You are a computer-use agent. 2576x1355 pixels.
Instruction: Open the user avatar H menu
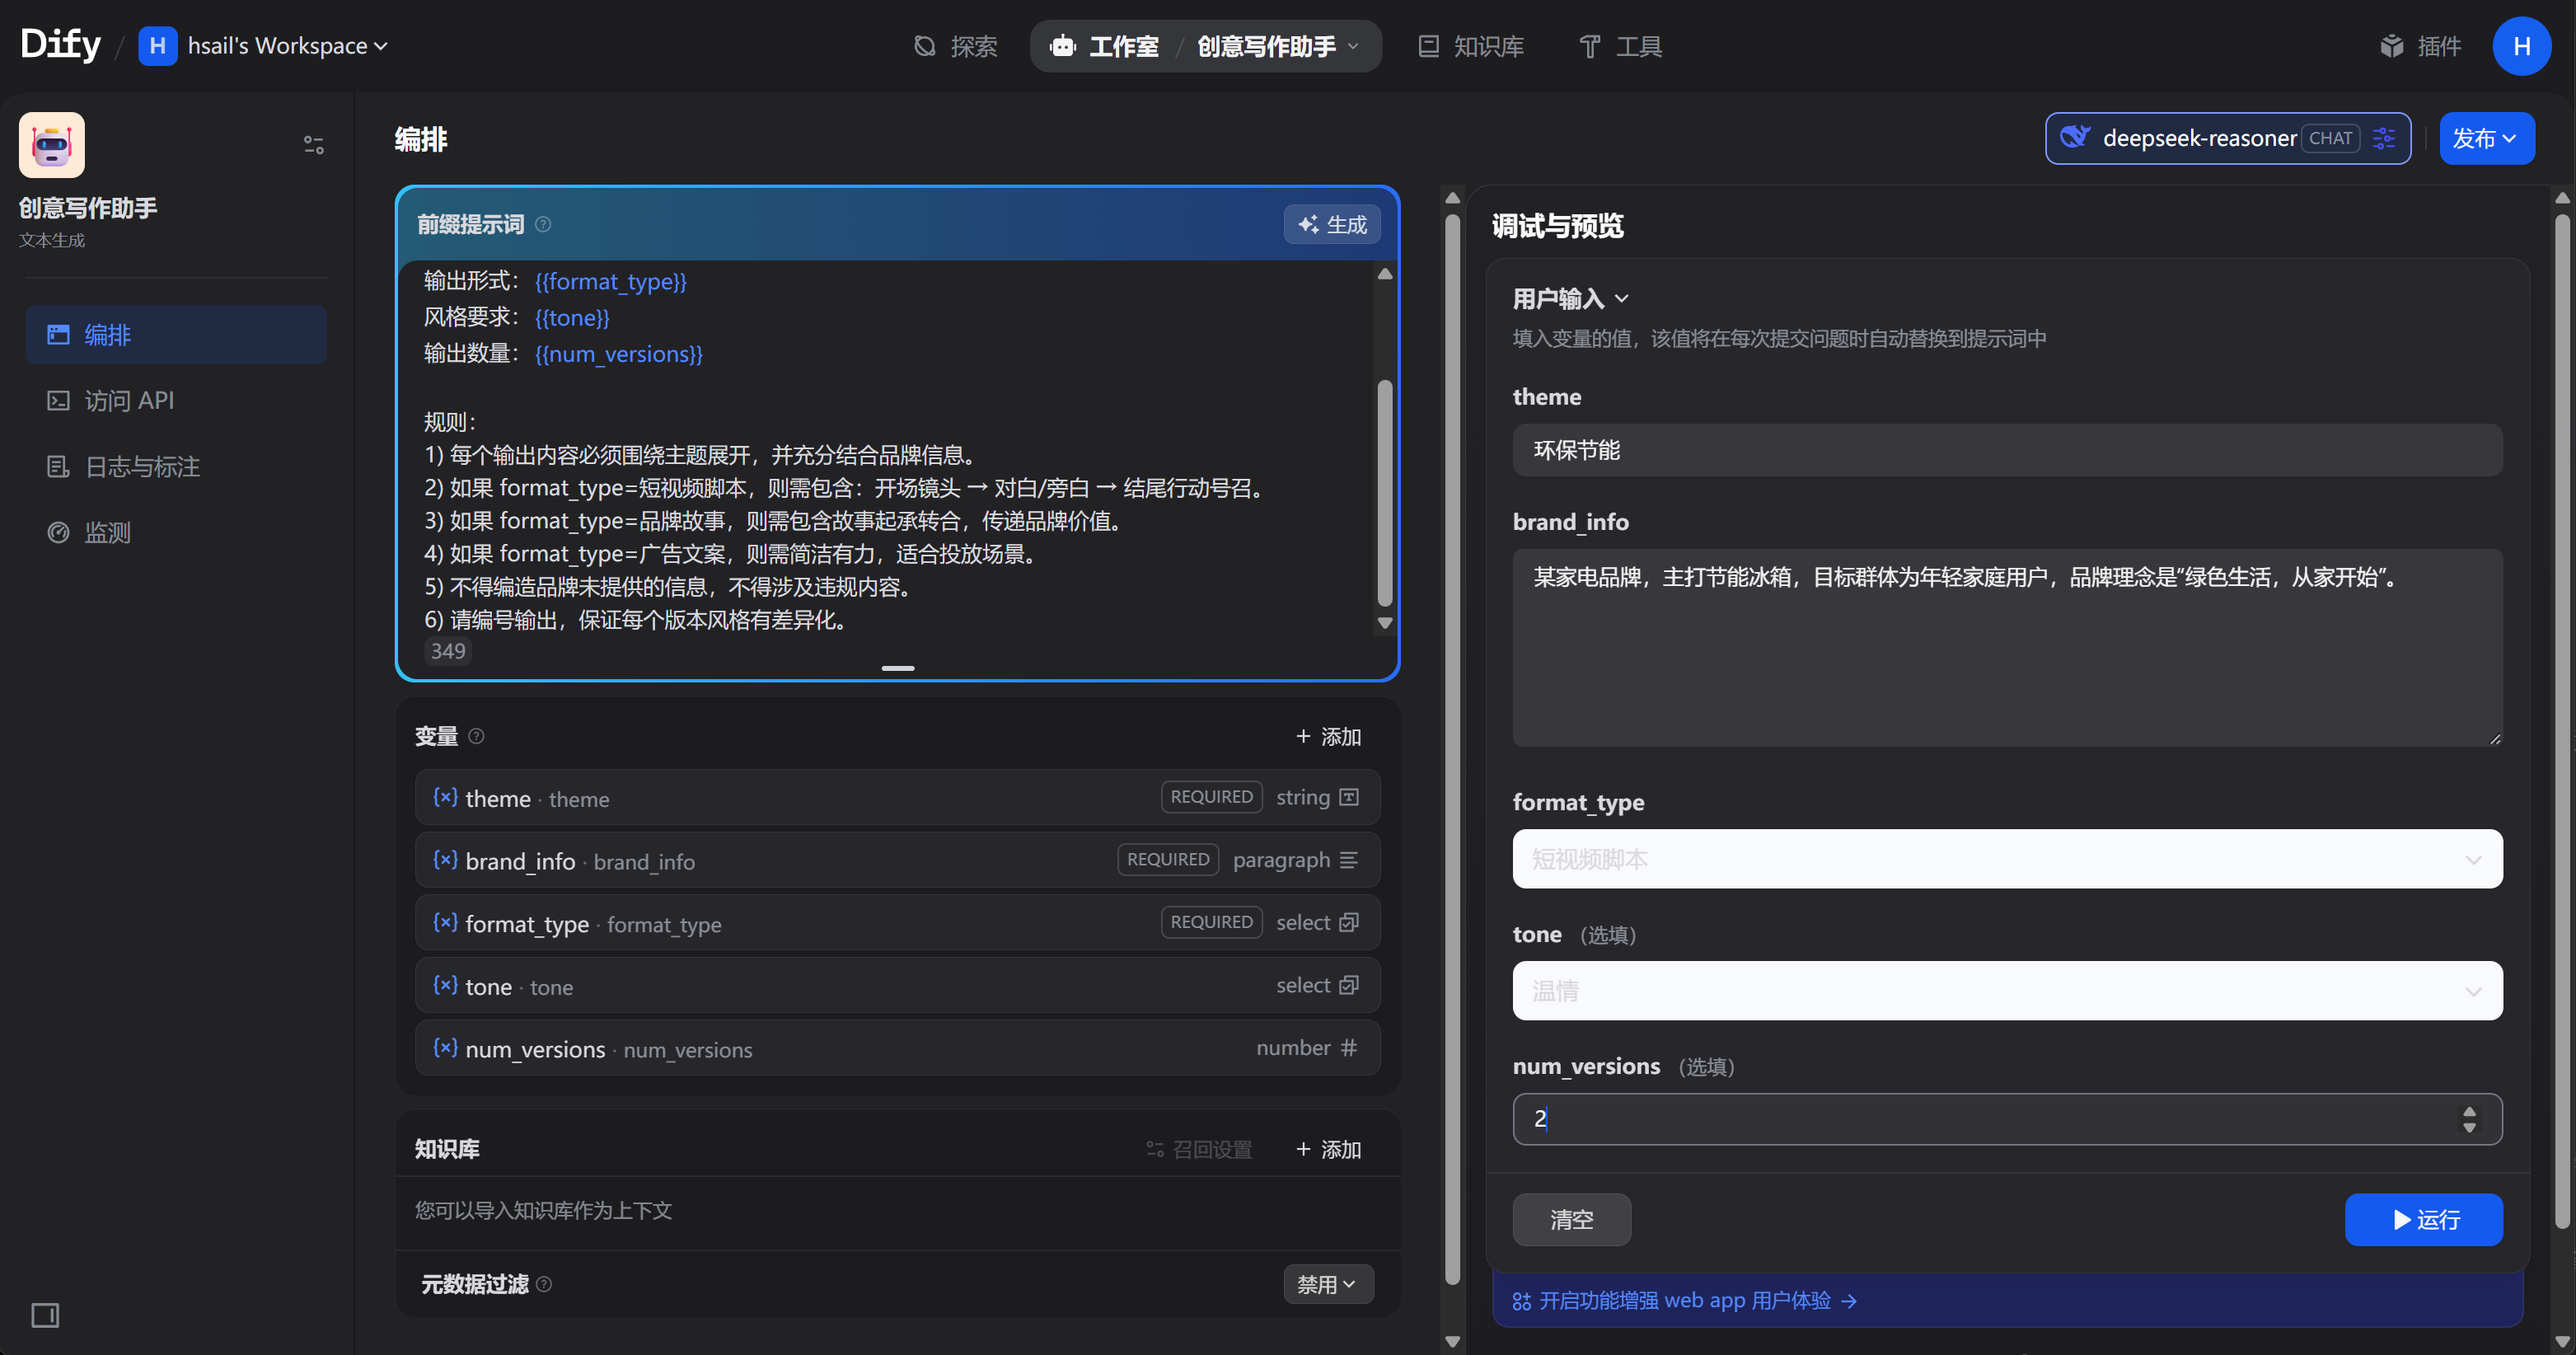[x=2521, y=46]
